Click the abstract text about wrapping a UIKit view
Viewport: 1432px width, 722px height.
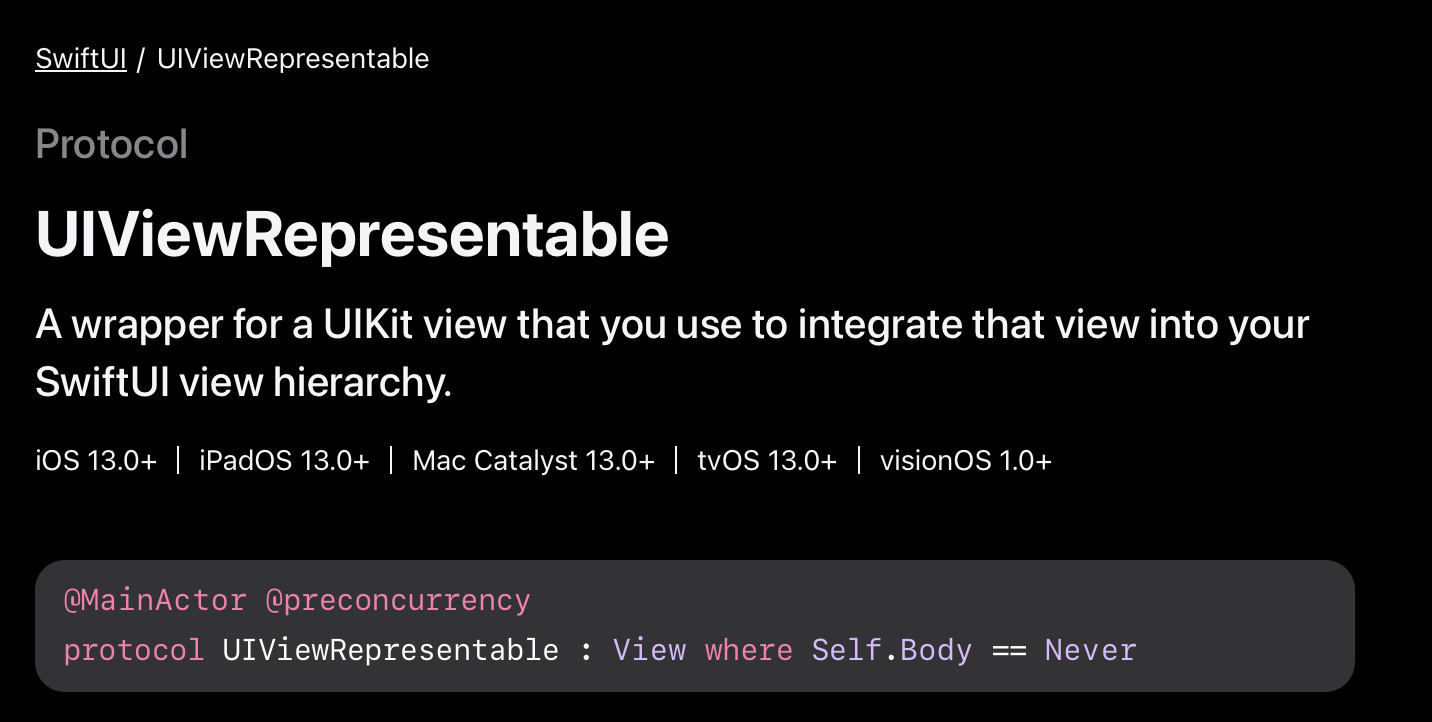[x=672, y=354]
